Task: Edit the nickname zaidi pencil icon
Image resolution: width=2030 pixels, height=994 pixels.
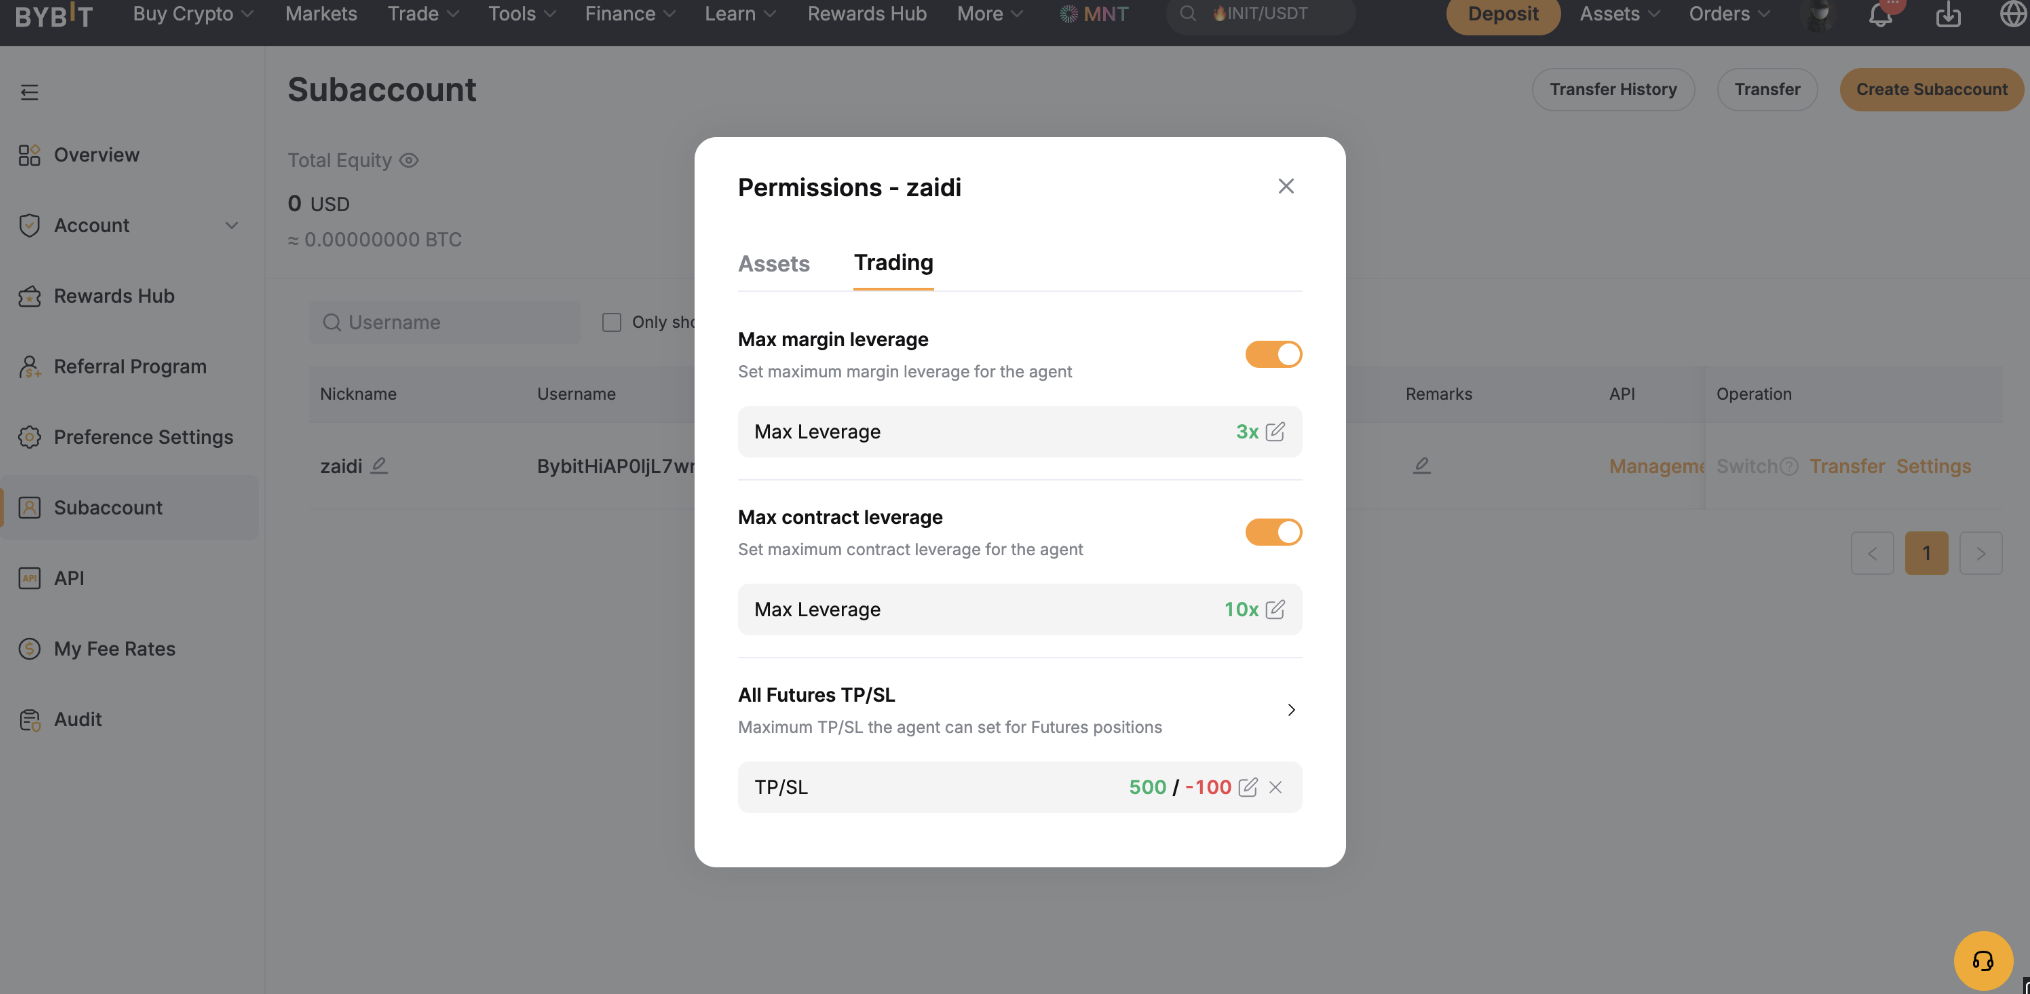Action: click(379, 466)
